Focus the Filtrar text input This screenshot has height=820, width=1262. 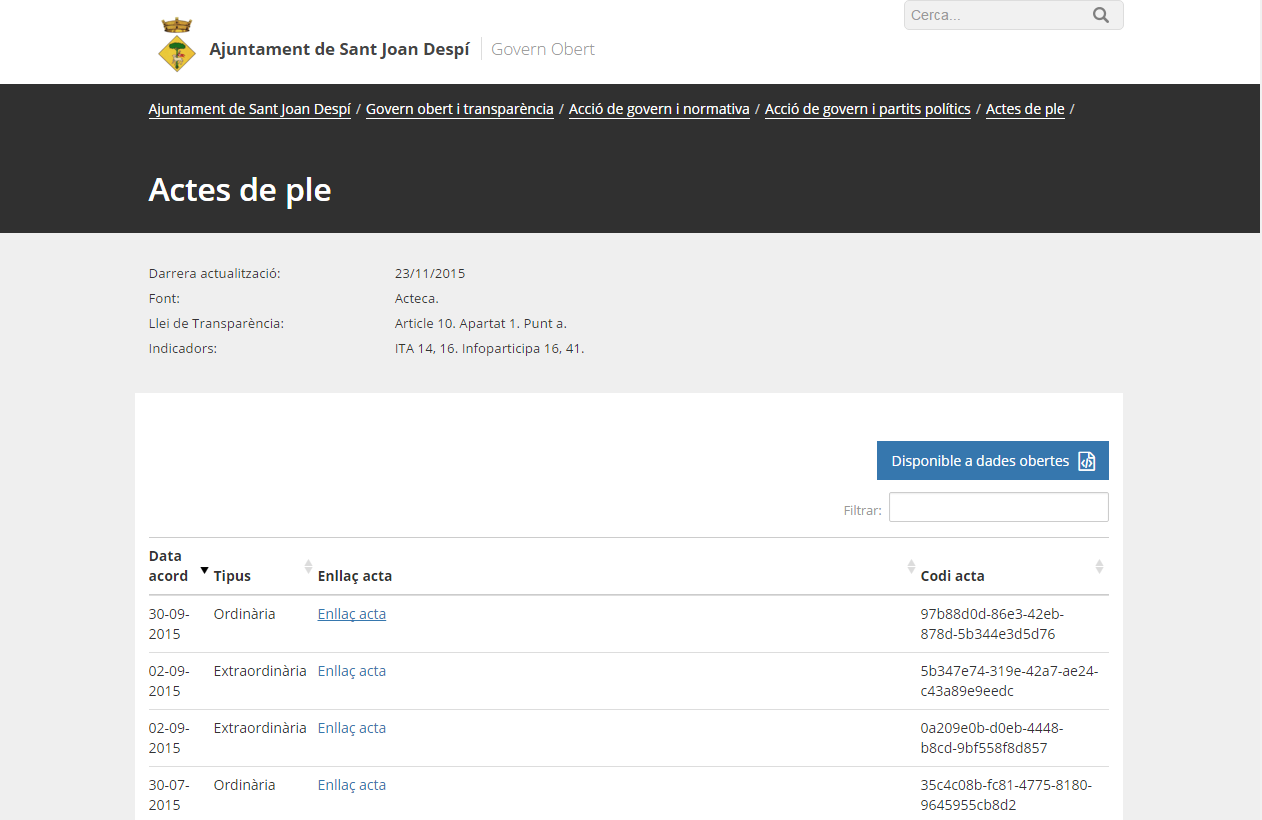998,507
